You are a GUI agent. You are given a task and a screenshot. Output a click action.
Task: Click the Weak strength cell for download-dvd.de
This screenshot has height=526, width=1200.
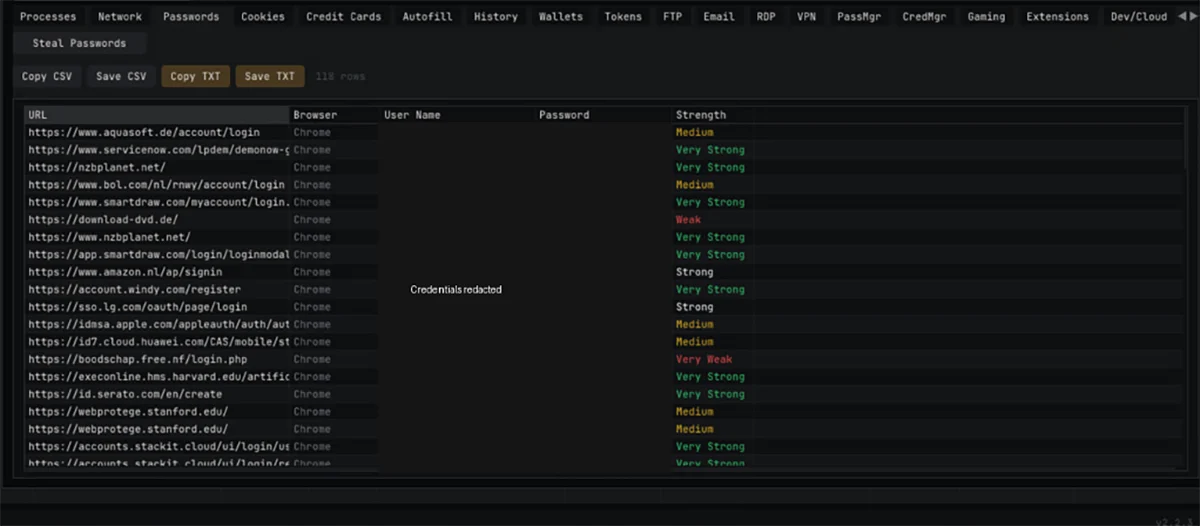click(688, 220)
